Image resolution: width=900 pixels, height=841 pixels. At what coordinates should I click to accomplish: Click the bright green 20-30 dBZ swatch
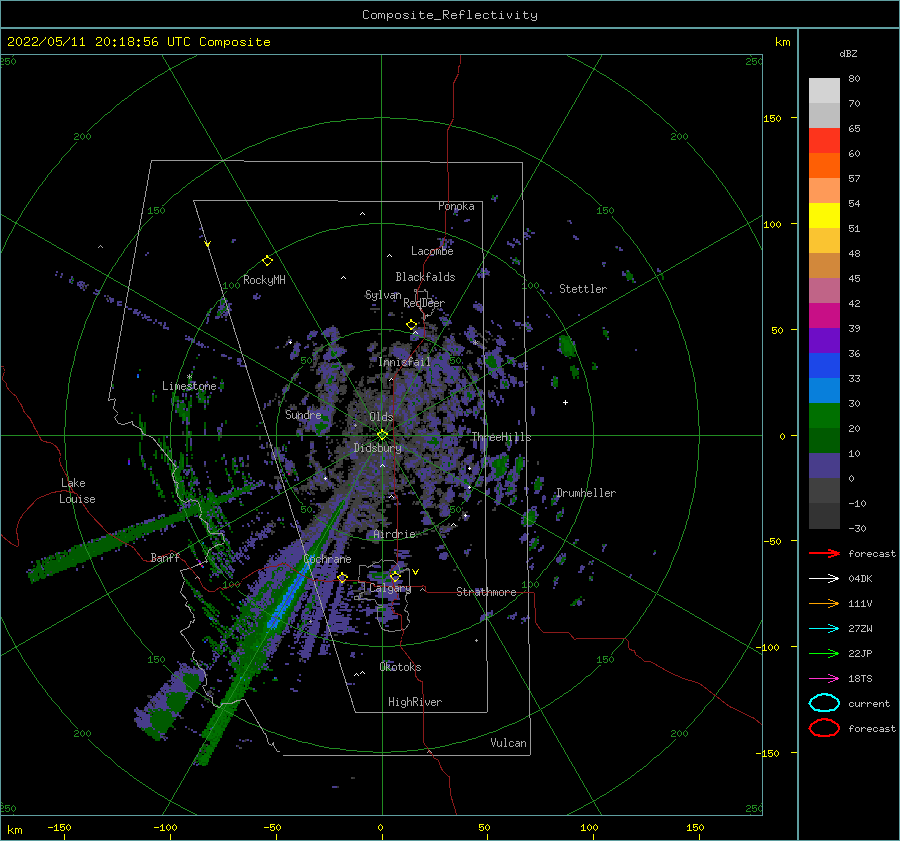pyautogui.click(x=824, y=416)
